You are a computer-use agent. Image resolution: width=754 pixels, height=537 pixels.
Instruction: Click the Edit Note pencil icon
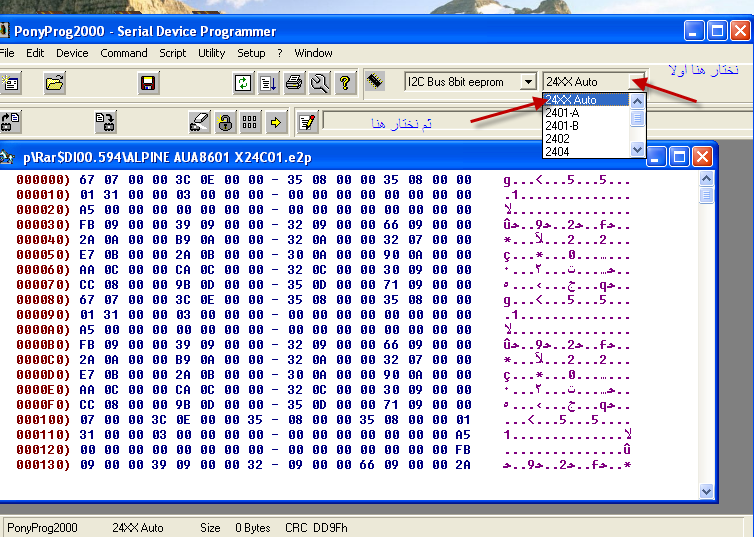(x=307, y=122)
